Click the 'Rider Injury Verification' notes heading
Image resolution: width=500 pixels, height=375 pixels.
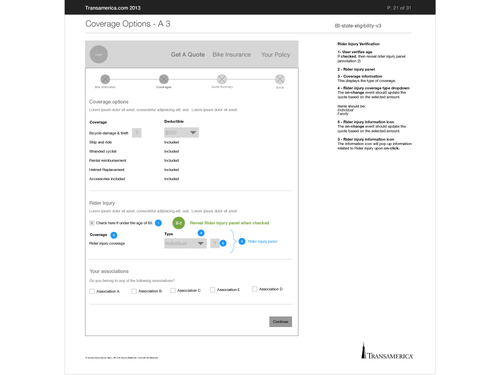click(358, 44)
